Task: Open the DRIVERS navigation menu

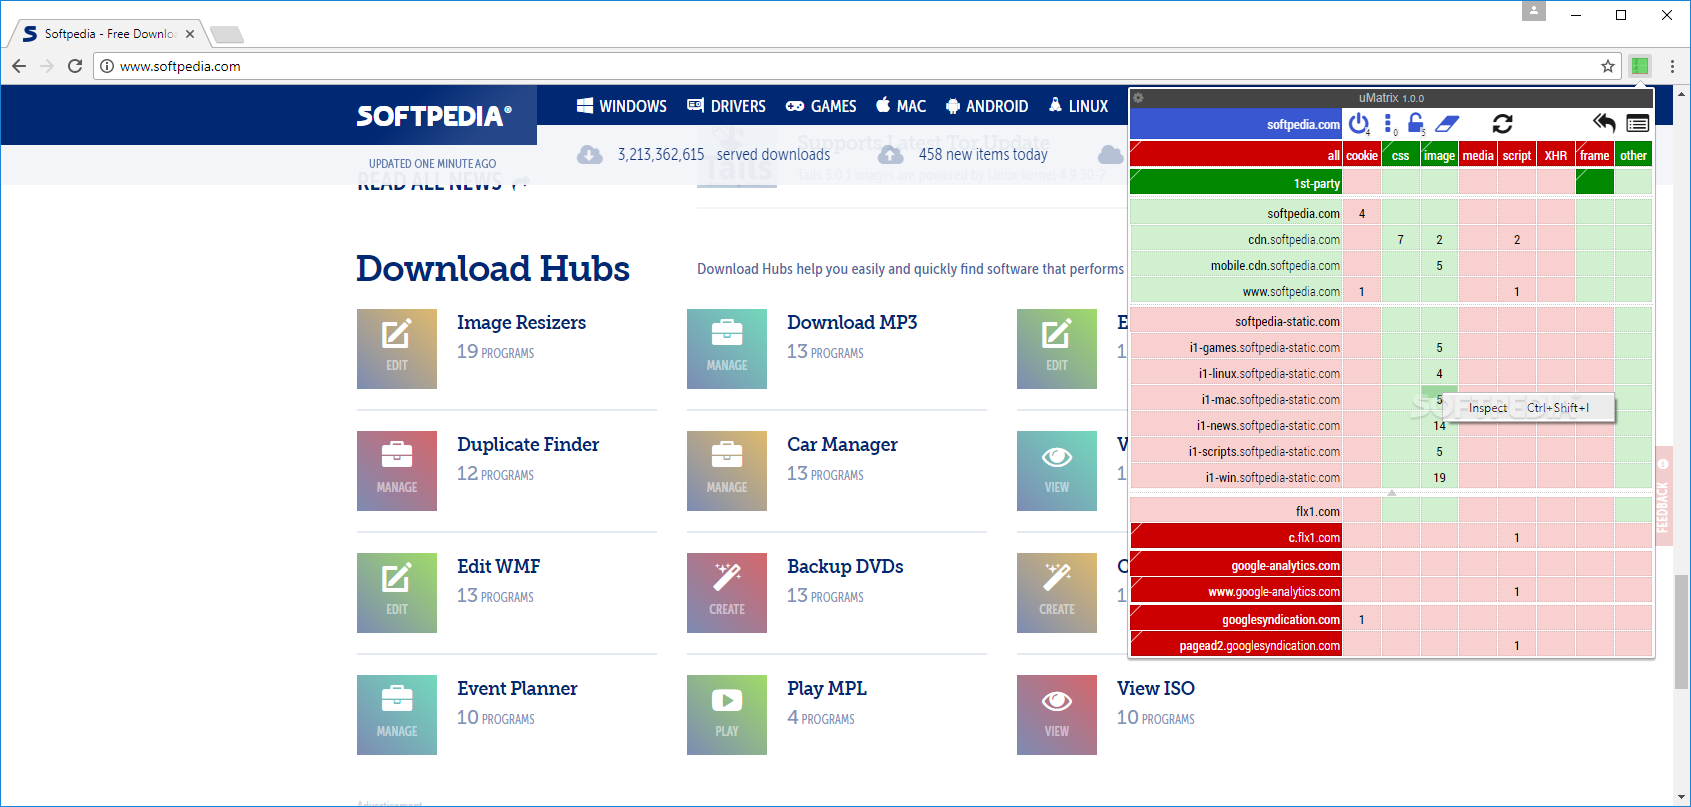Action: point(726,106)
